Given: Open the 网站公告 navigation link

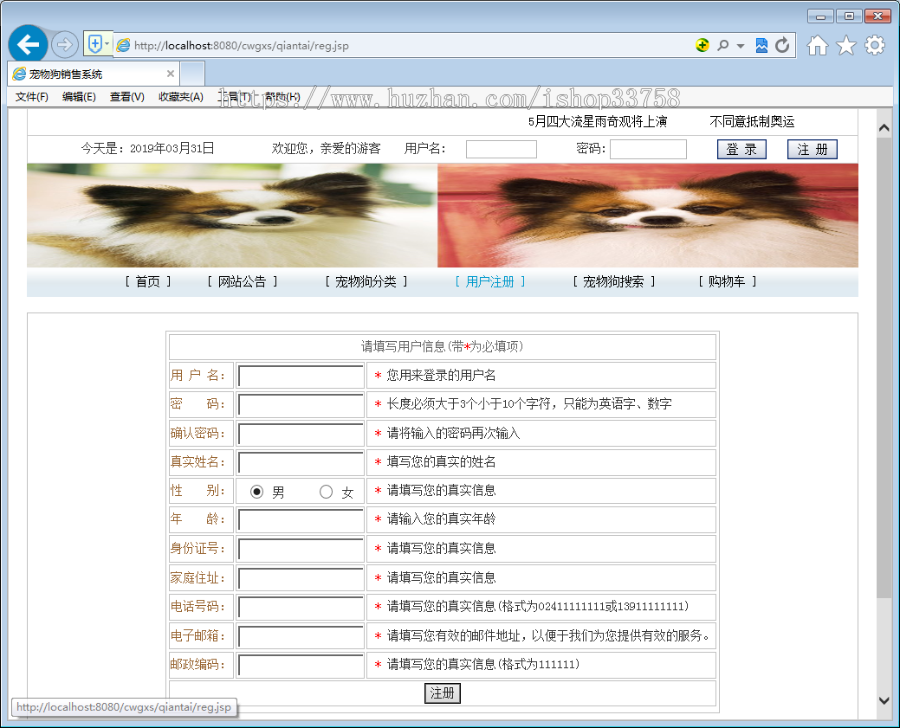Looking at the screenshot, I should tap(242, 281).
